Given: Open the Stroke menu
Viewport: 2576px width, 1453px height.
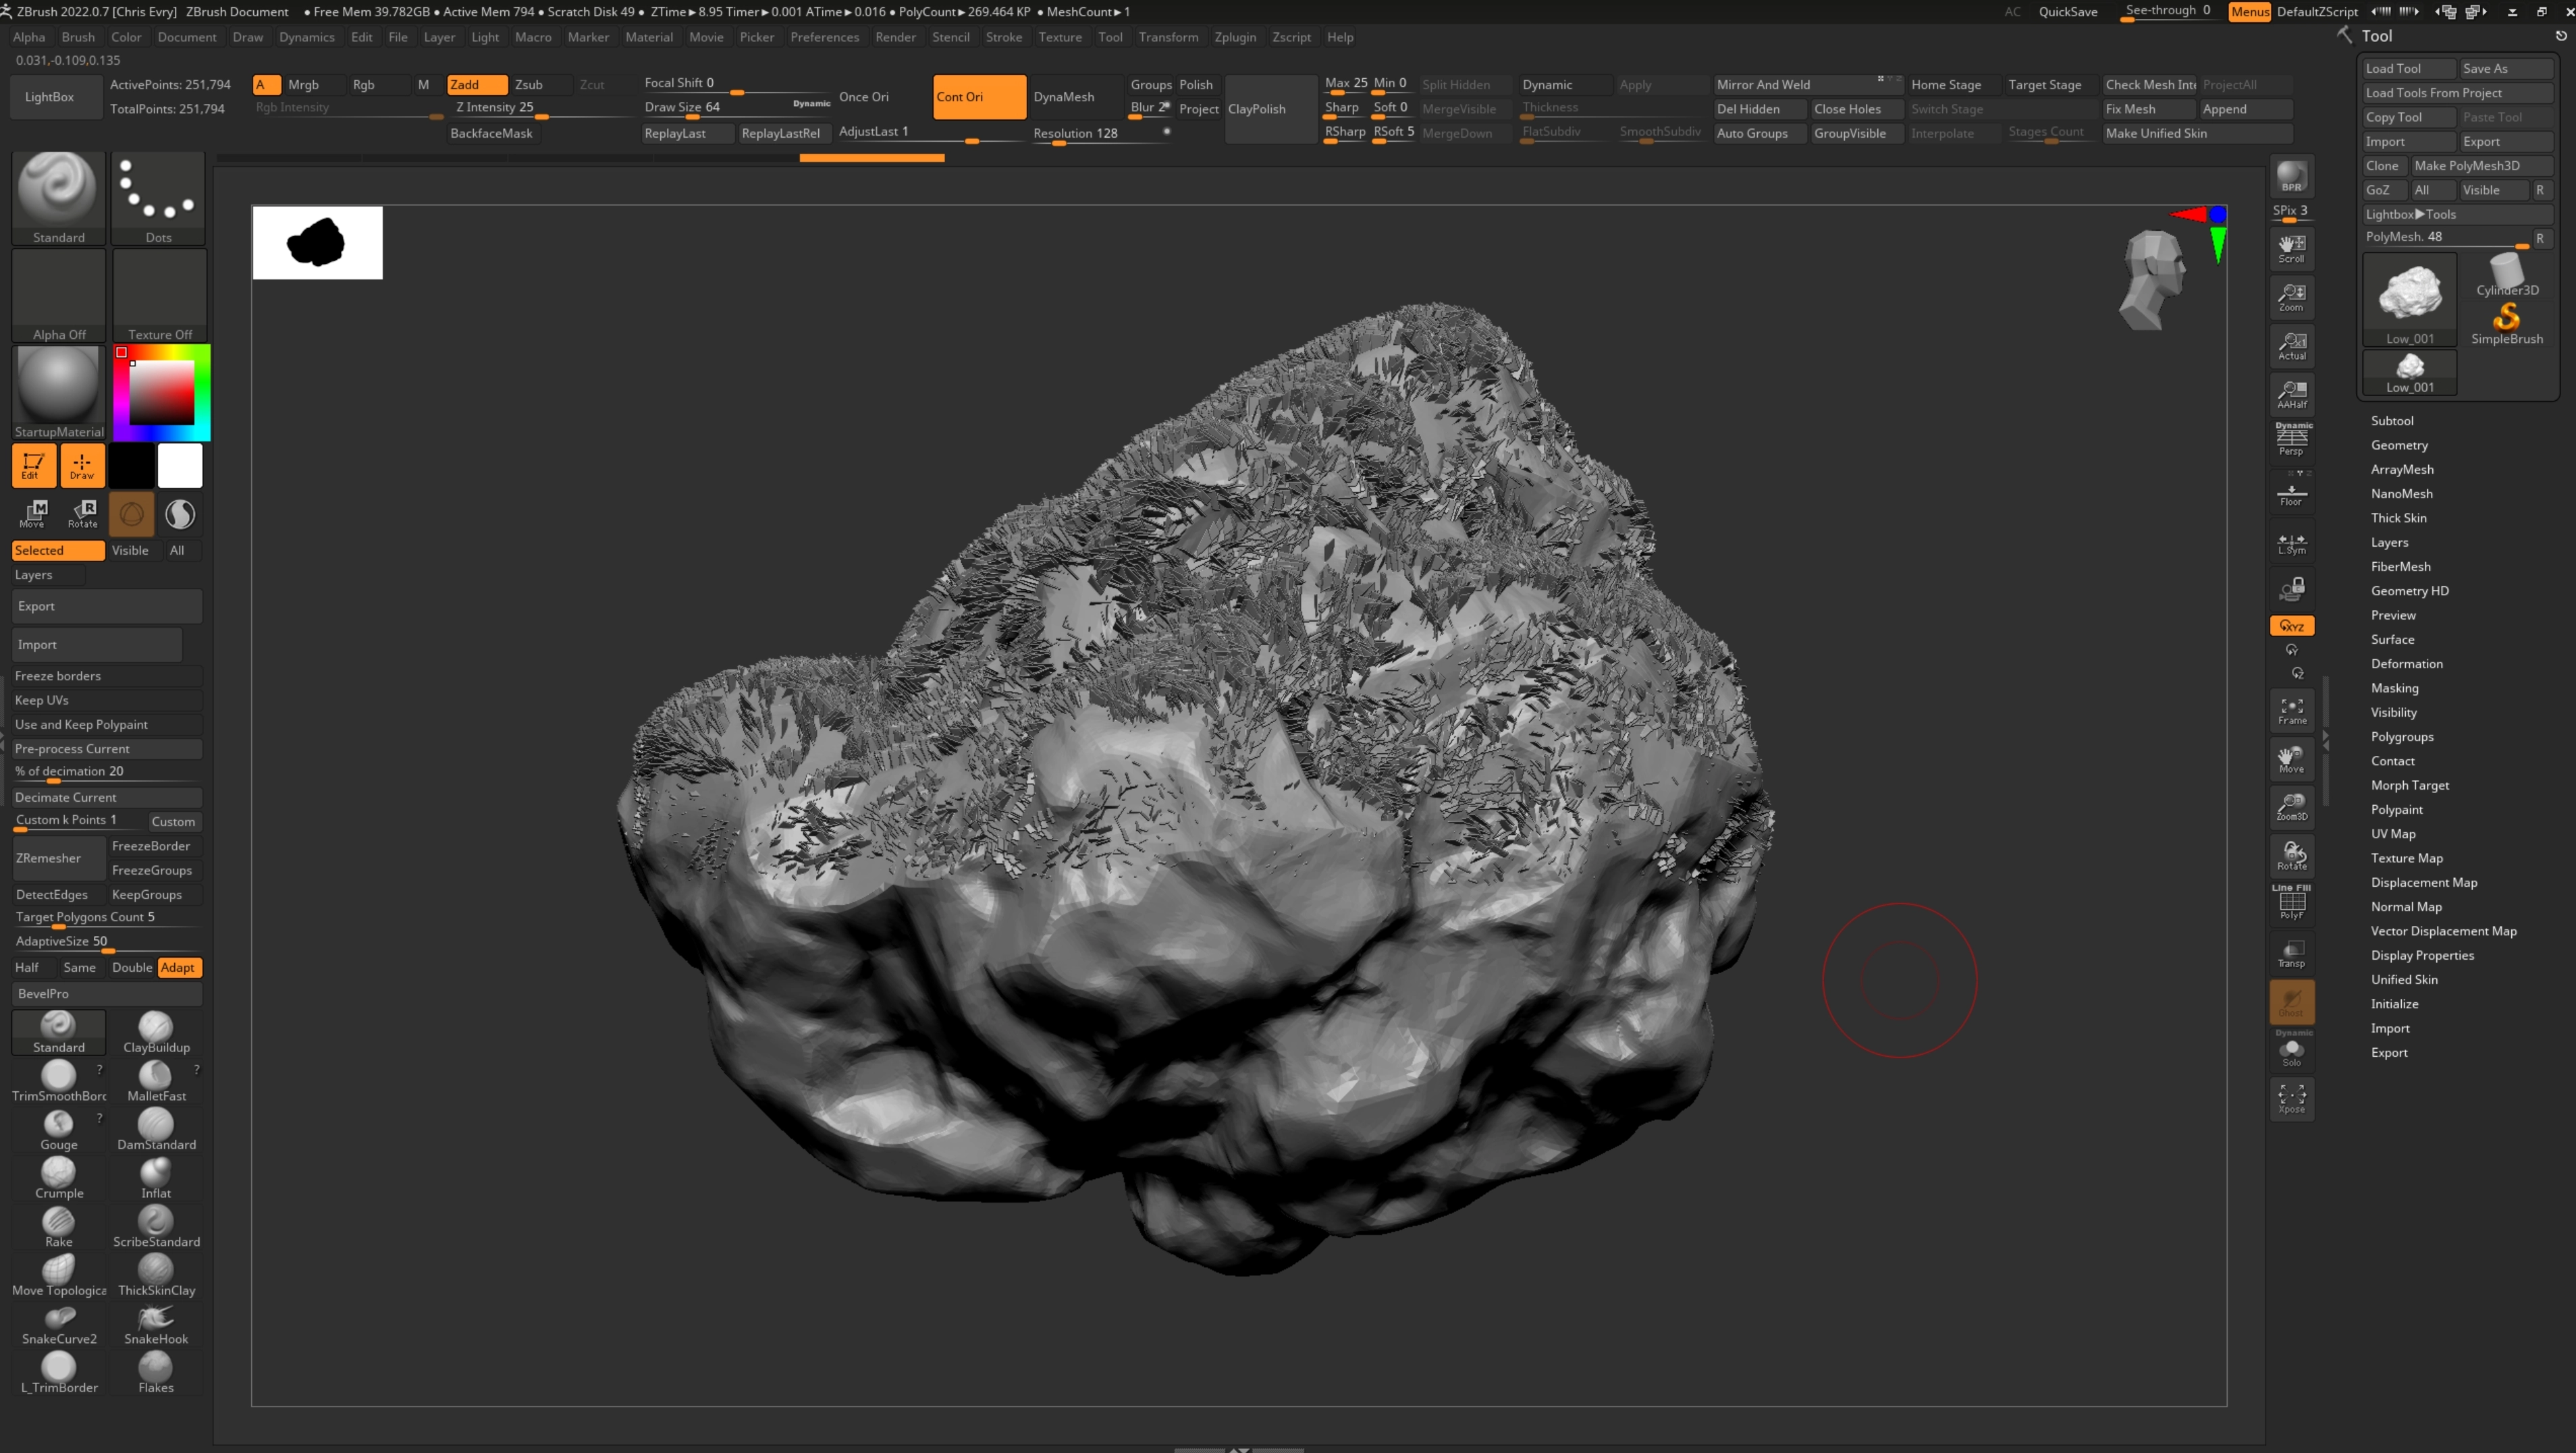Looking at the screenshot, I should [1003, 37].
